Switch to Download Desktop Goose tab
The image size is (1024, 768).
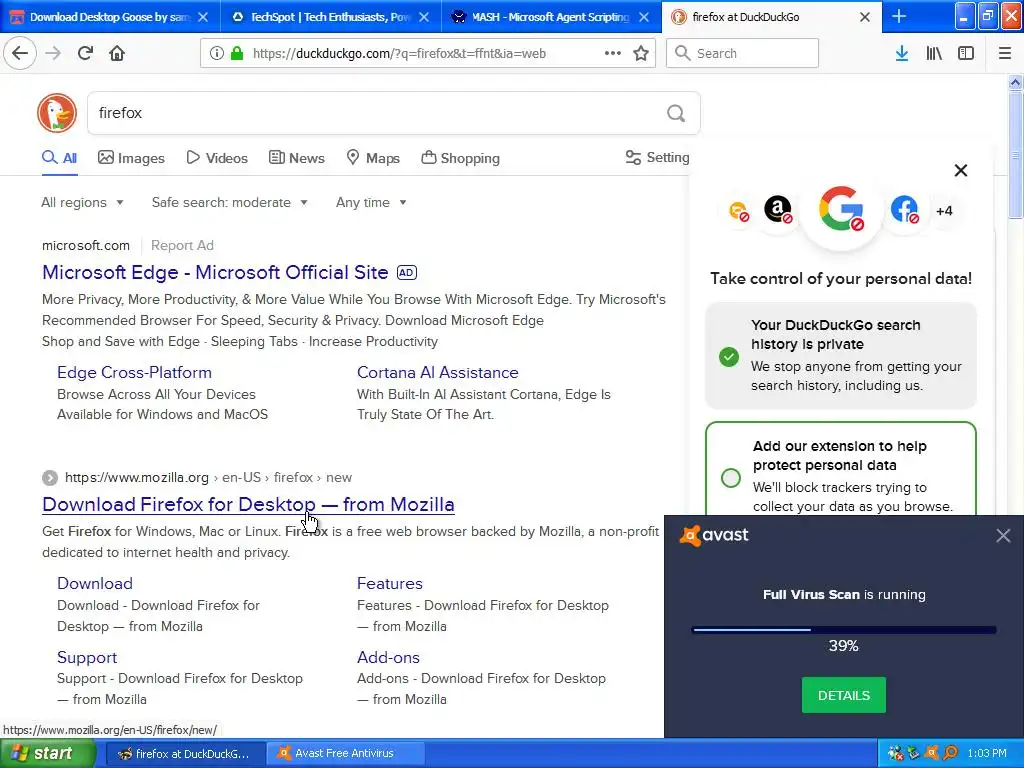110,17
